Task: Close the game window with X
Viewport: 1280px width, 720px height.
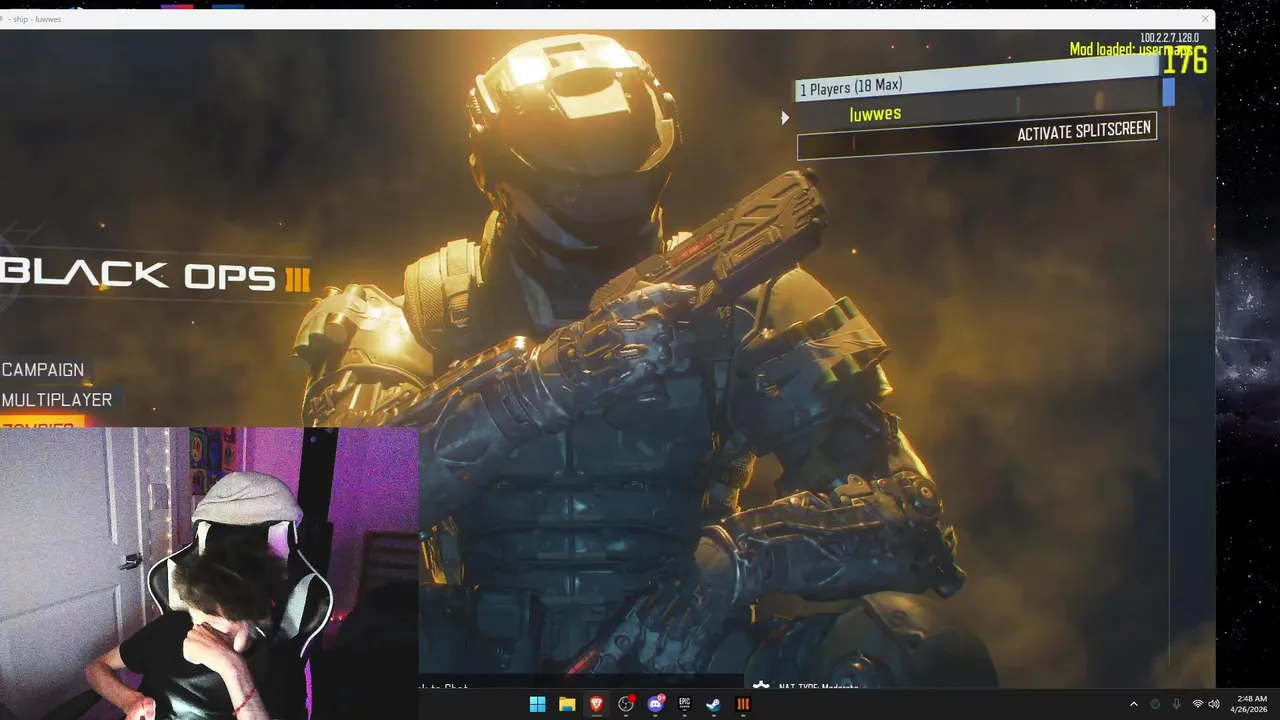Action: [x=1205, y=19]
